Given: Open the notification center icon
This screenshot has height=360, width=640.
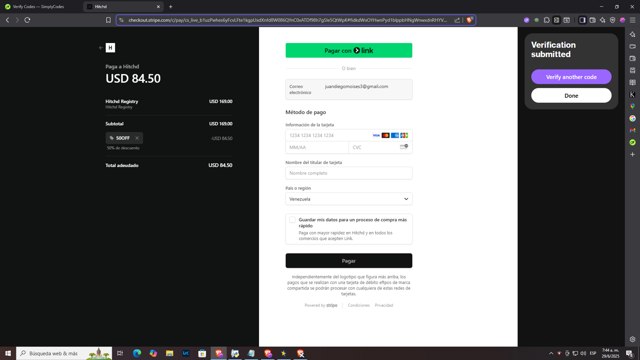Looking at the screenshot, I should pyautogui.click(x=629, y=353).
